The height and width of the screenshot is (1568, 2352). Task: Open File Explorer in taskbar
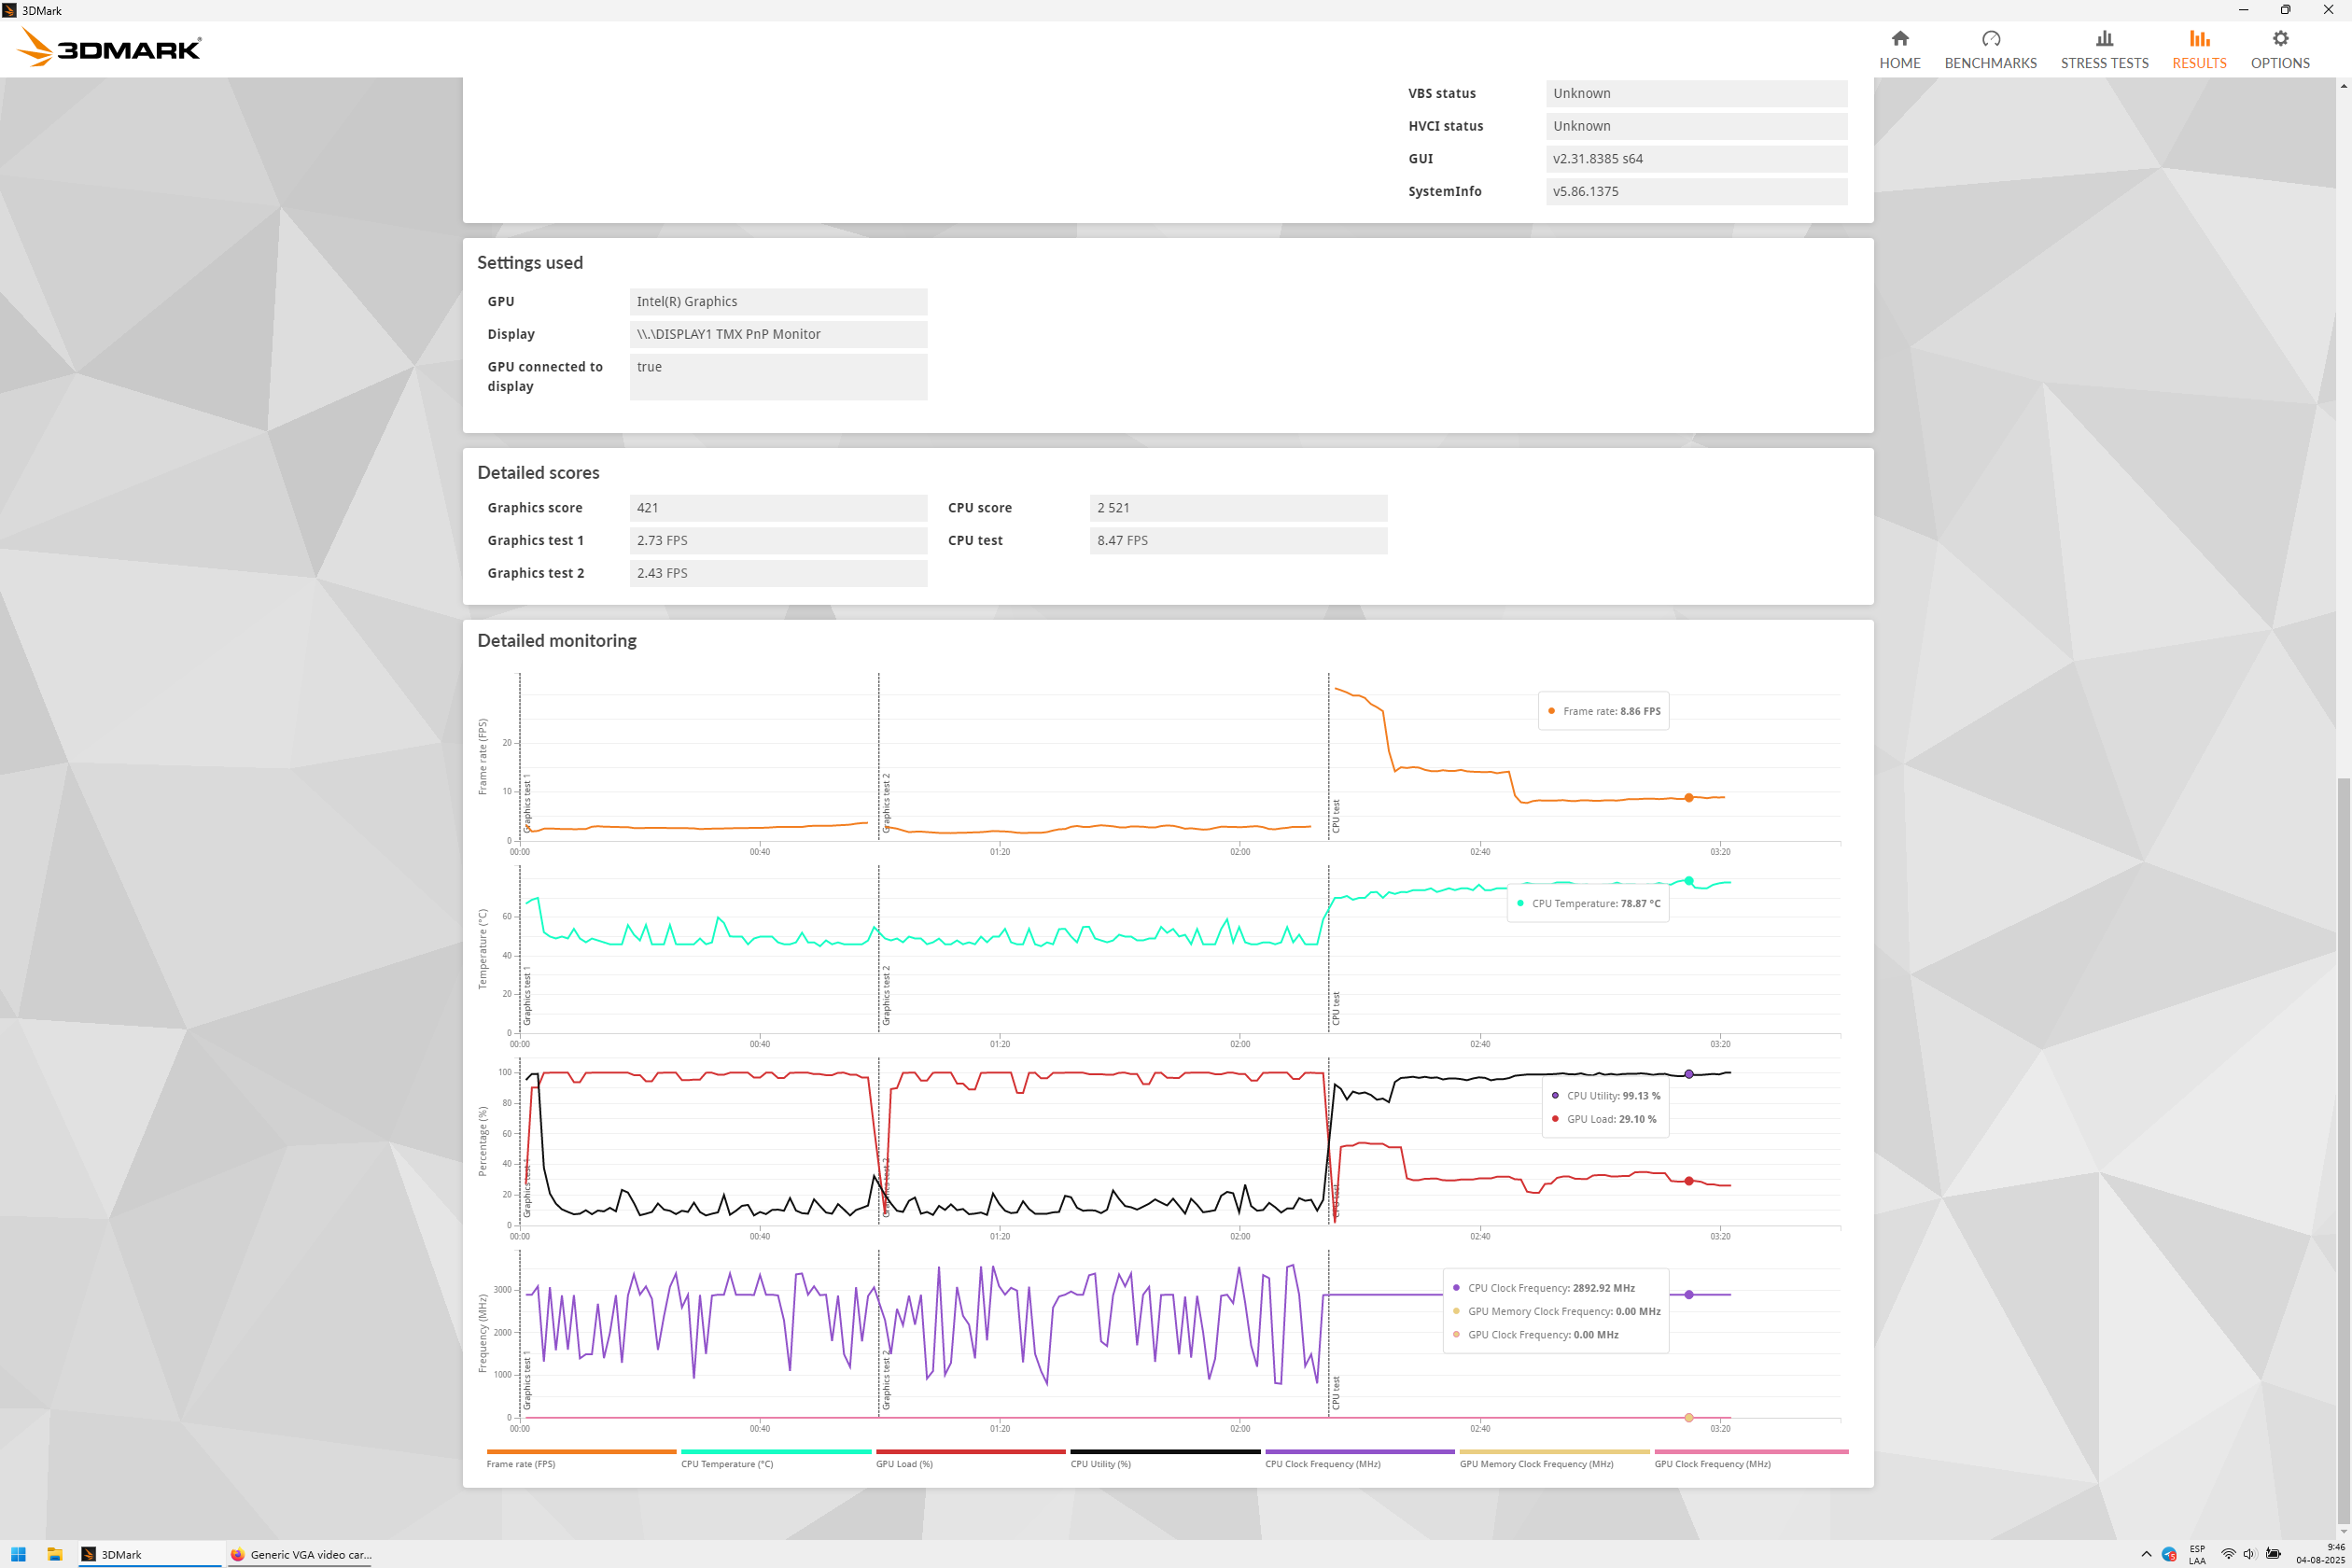tap(54, 1554)
